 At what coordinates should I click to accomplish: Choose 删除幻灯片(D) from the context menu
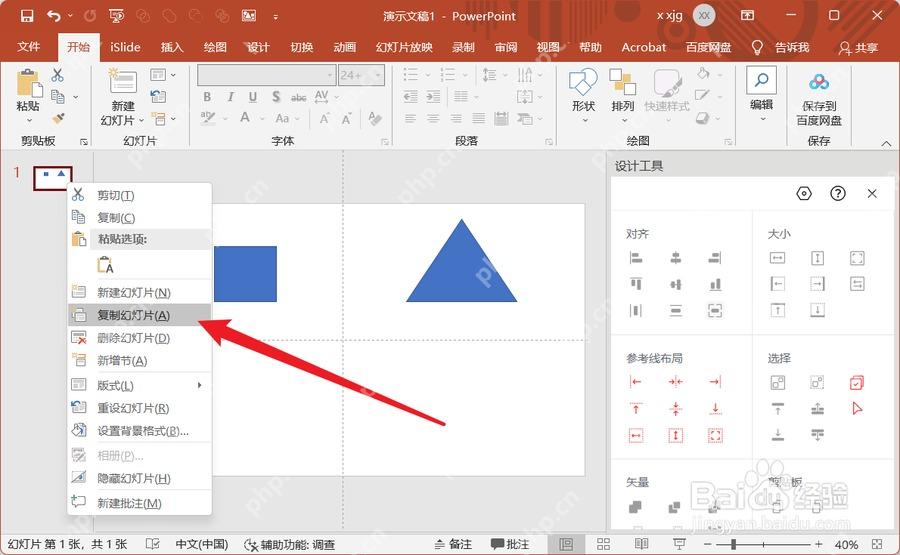point(140,338)
